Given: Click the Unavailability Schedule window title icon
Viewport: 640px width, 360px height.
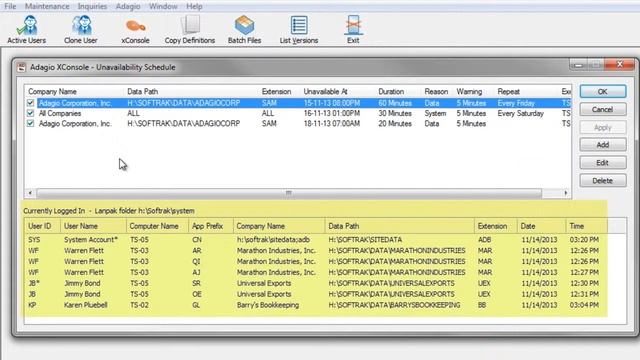Looking at the screenshot, I should (x=21, y=67).
